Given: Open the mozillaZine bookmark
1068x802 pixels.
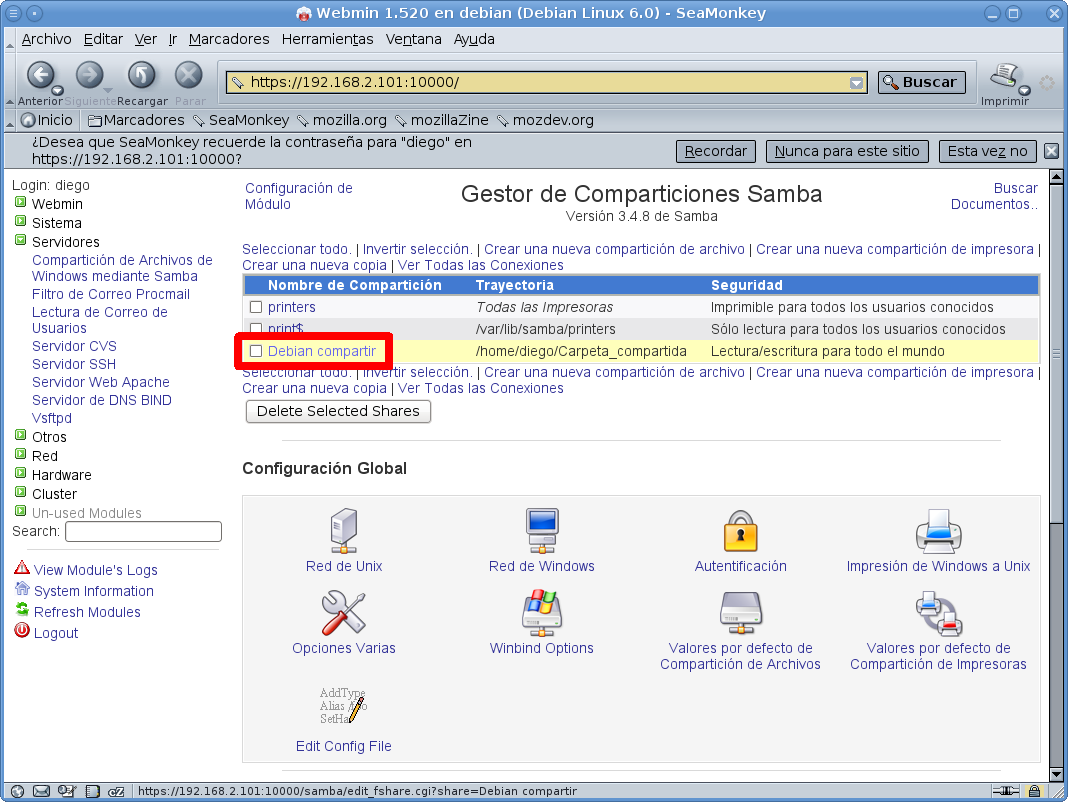Looking at the screenshot, I should click(x=443, y=121).
